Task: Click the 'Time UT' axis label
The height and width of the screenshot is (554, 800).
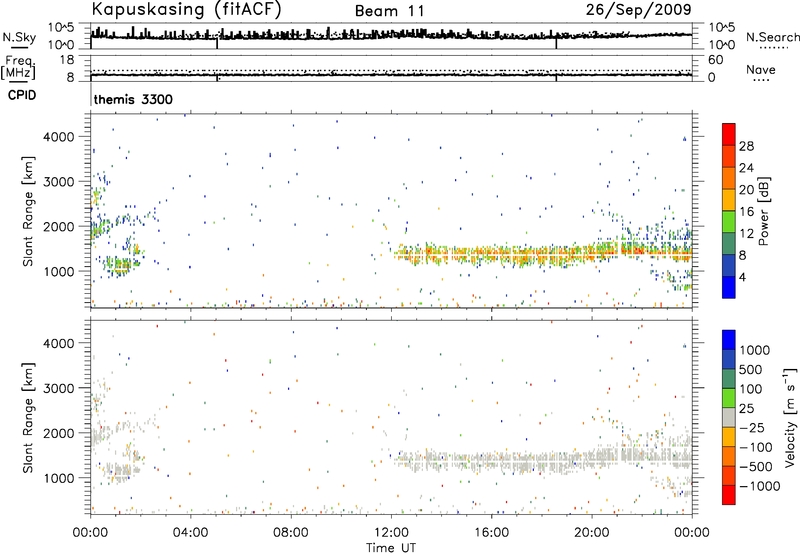Action: pyautogui.click(x=391, y=548)
